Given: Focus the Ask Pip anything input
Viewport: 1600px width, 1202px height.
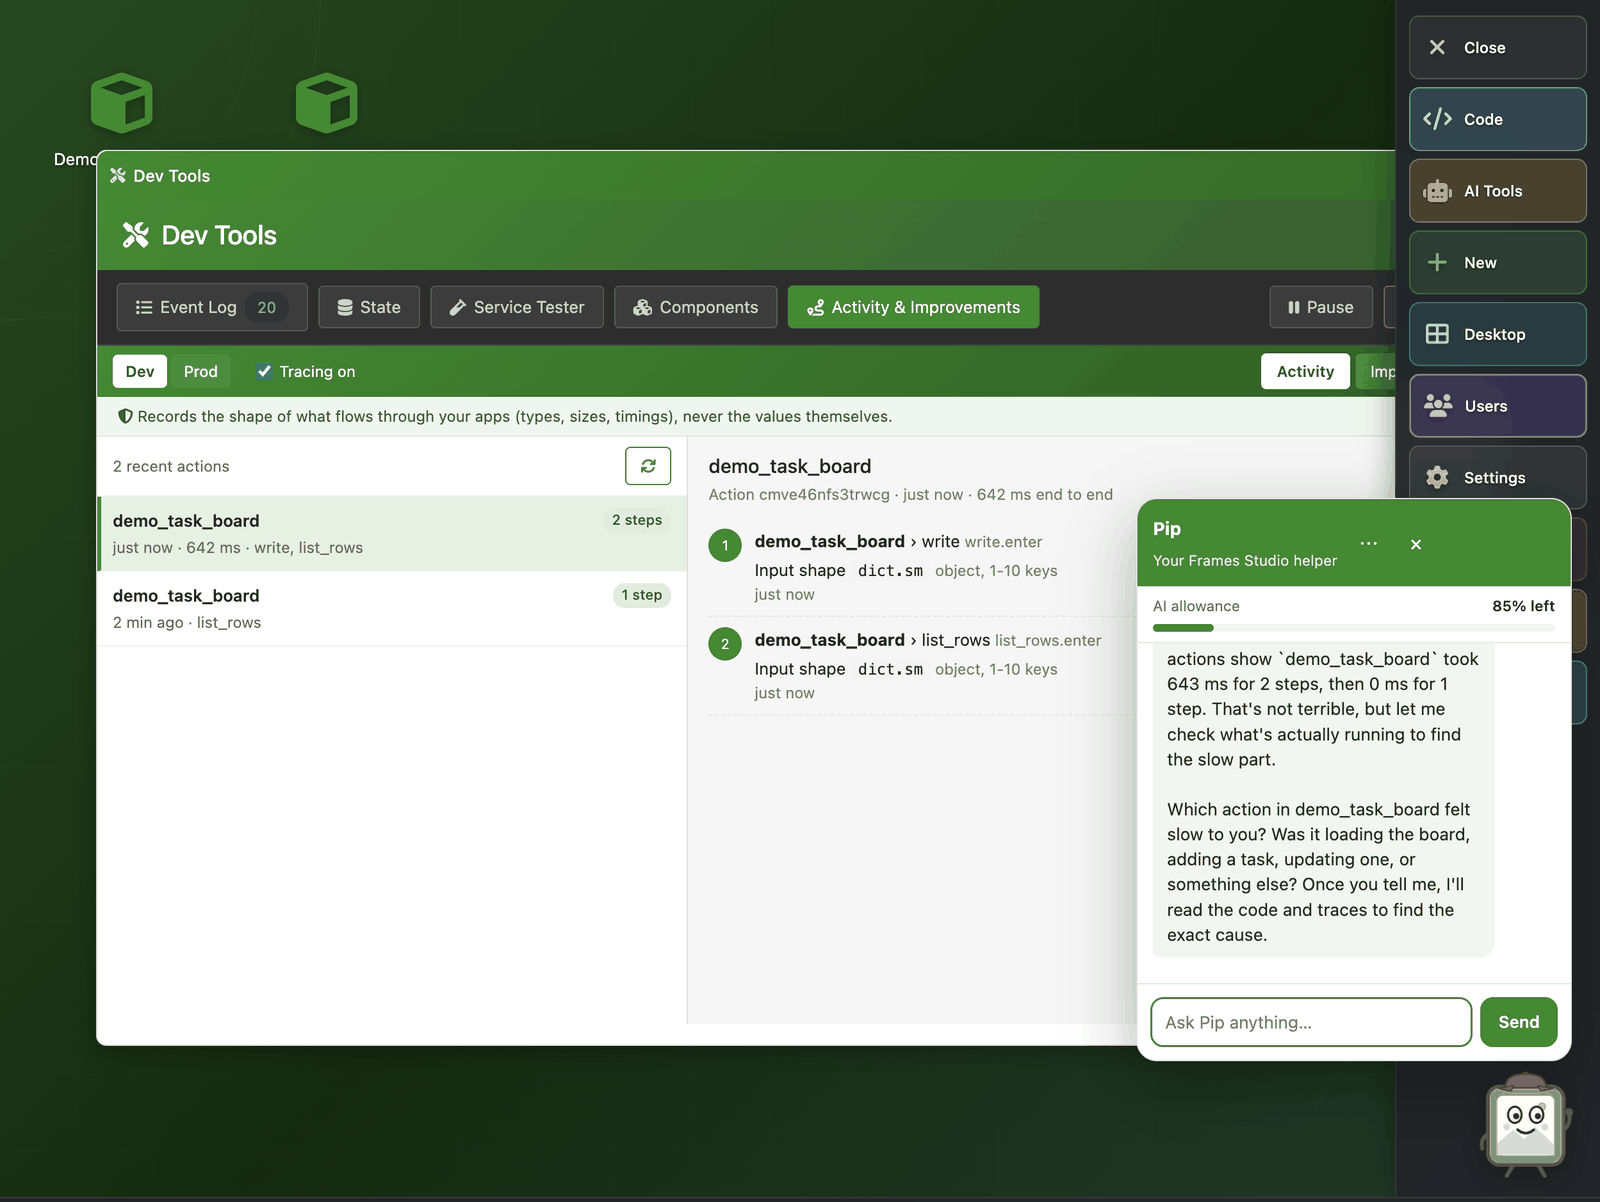Looking at the screenshot, I should 1311,1022.
